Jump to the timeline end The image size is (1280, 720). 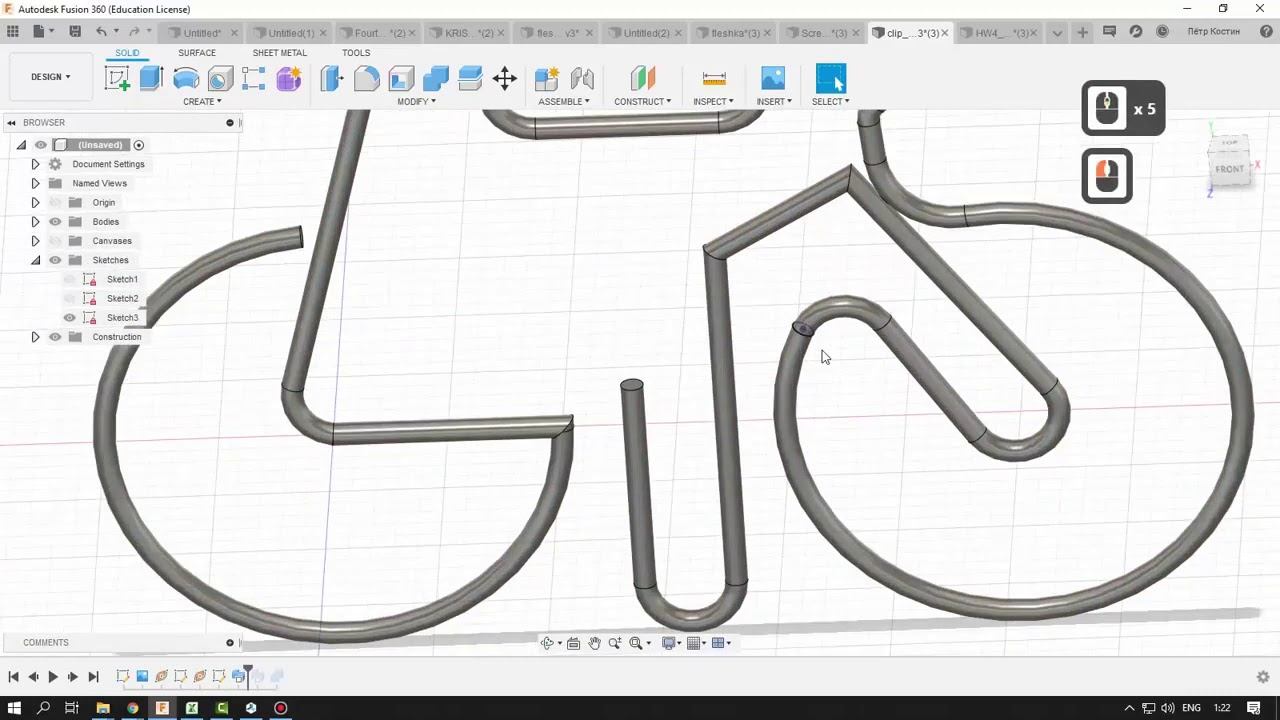(x=93, y=677)
